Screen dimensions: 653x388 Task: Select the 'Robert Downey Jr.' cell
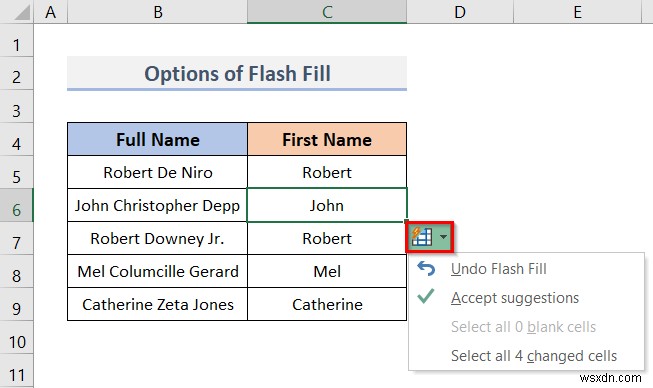157,238
